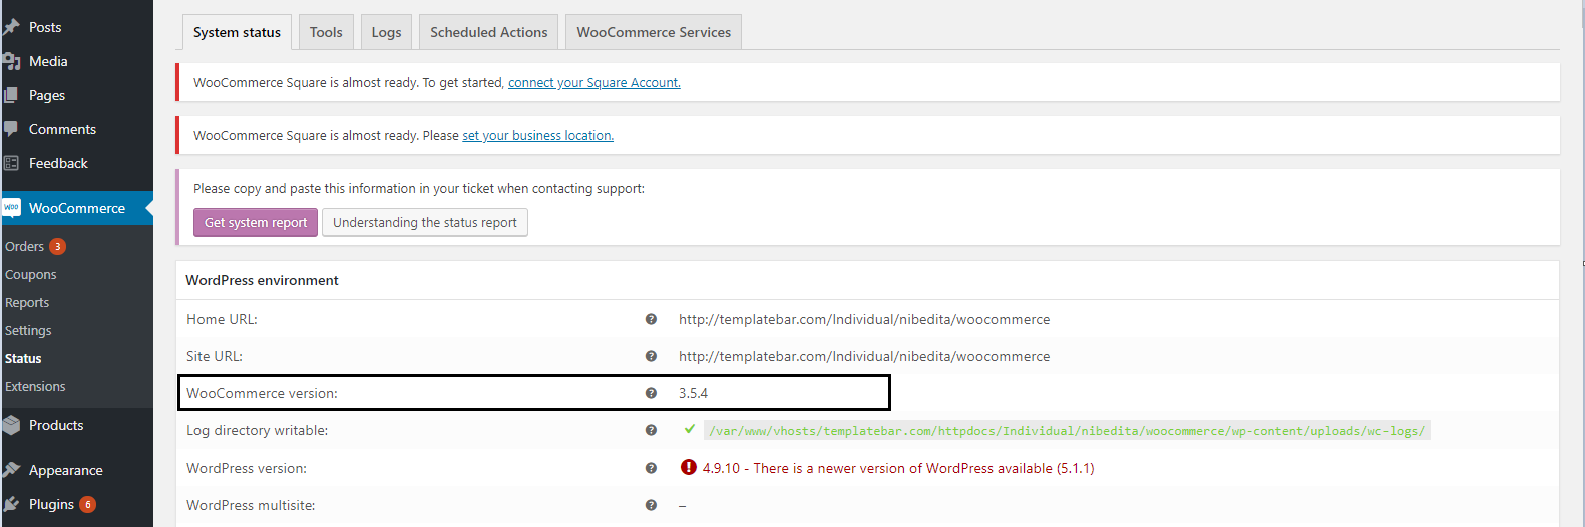The height and width of the screenshot is (527, 1585).
Task: Click help icon for WordPress version
Action: coord(651,468)
